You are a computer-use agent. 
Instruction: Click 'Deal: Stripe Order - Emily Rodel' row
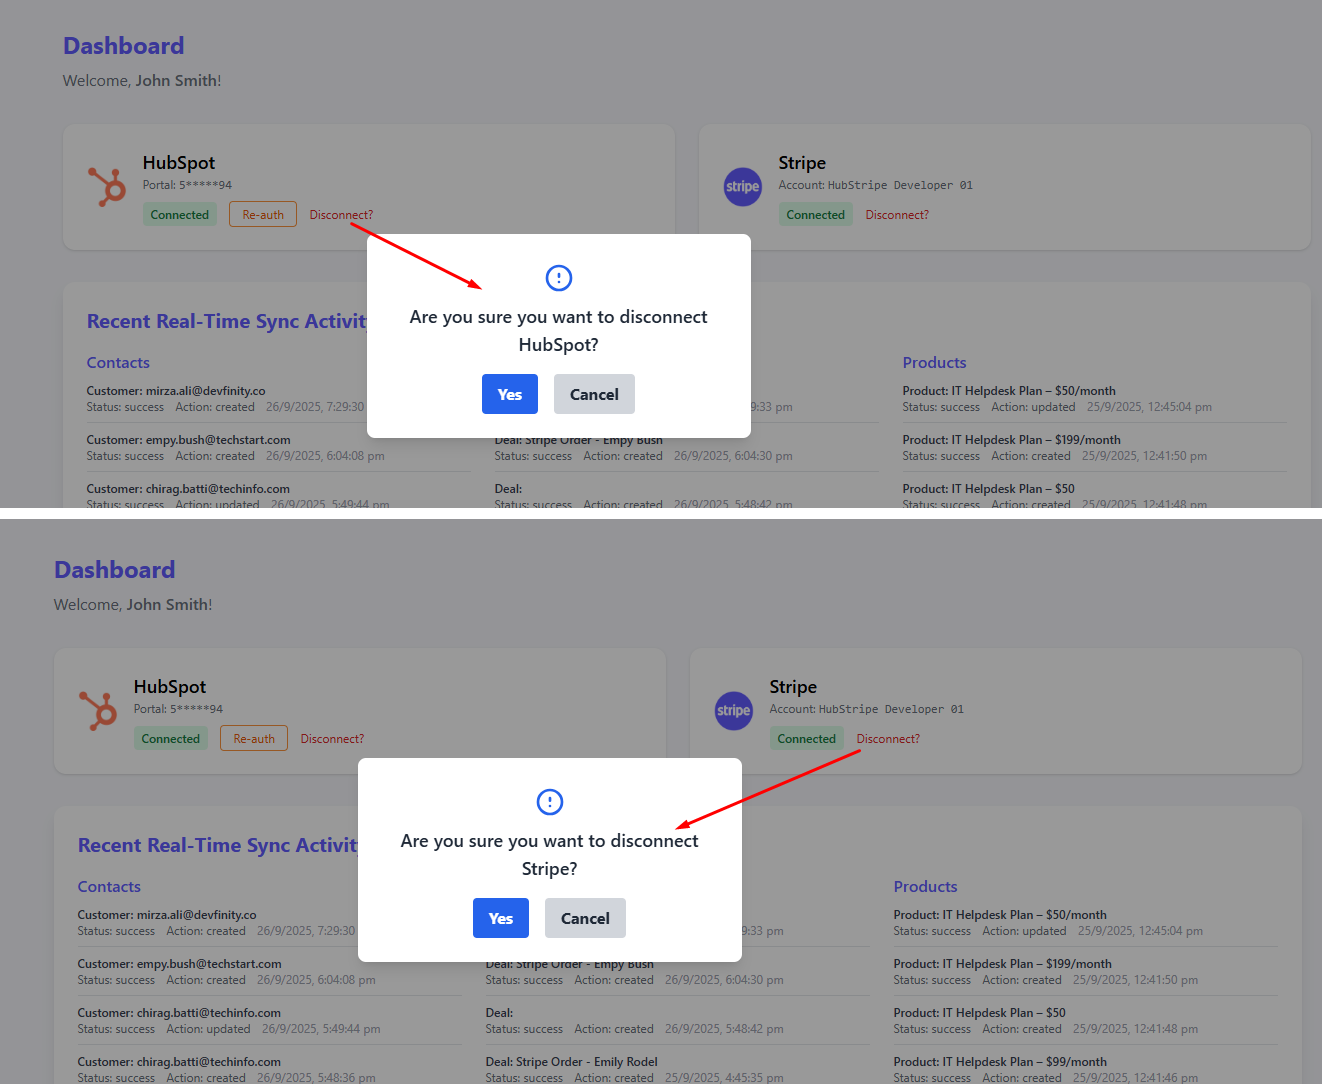[677, 1069]
